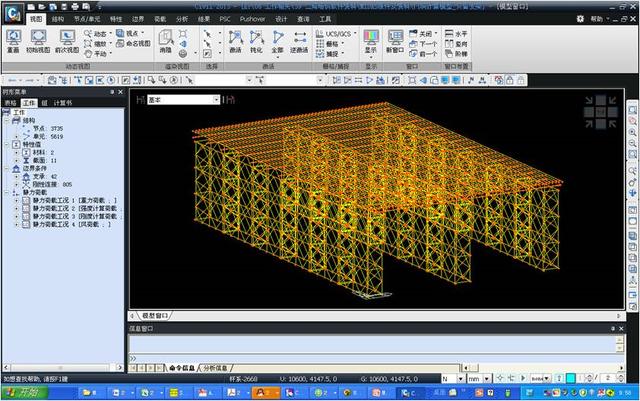Viewport: 640px width, 401px height.
Task: Click the 阶梯 (Cascade) window layout icon
Action: tap(456, 53)
